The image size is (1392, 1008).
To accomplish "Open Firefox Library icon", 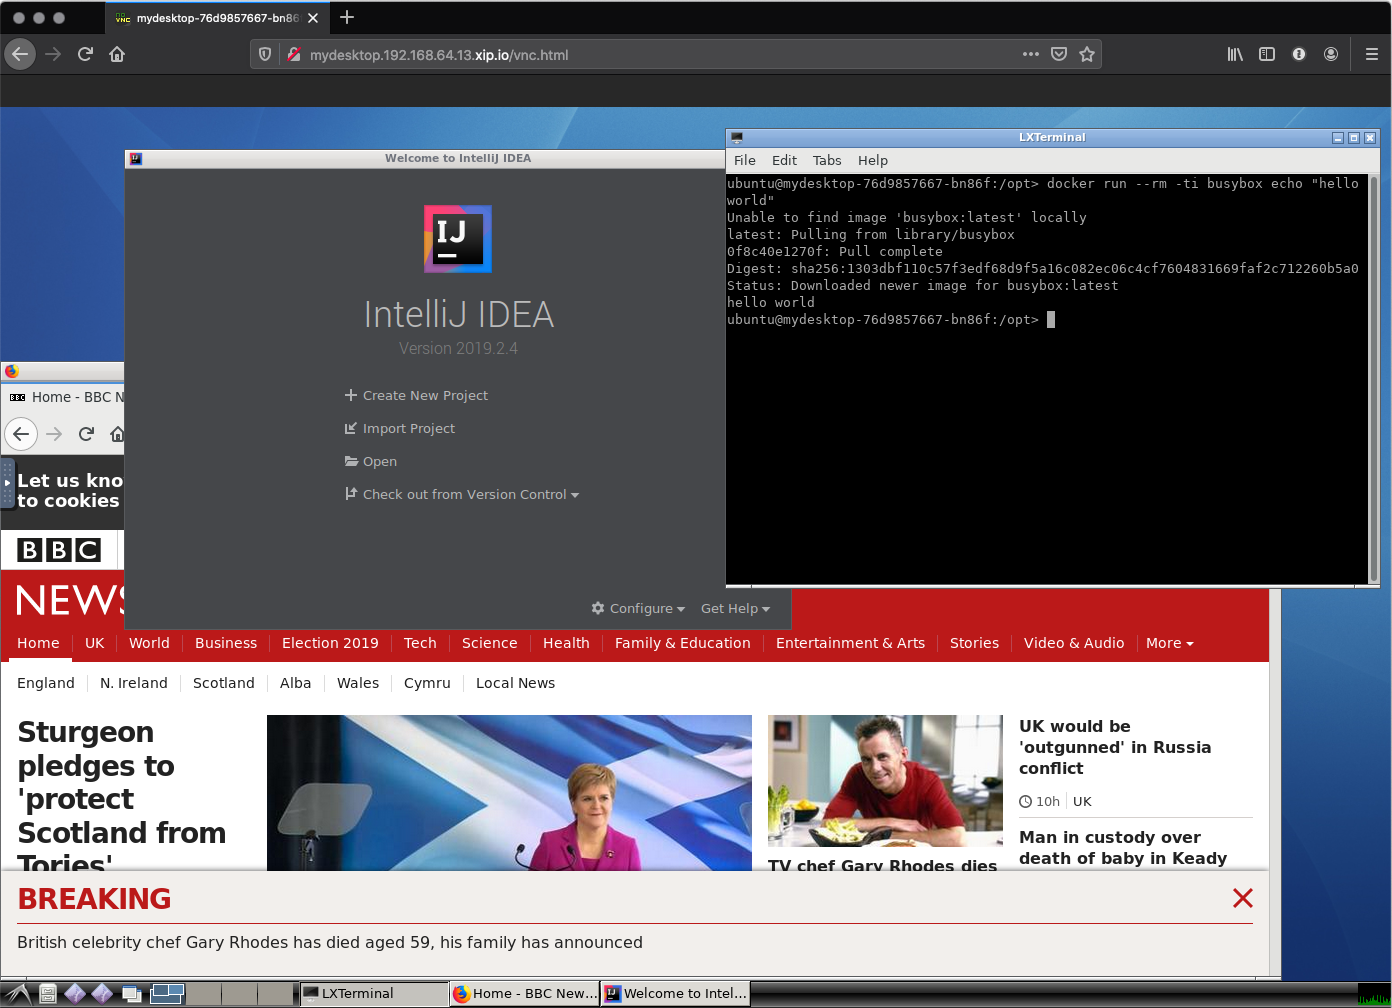I will pyautogui.click(x=1235, y=54).
